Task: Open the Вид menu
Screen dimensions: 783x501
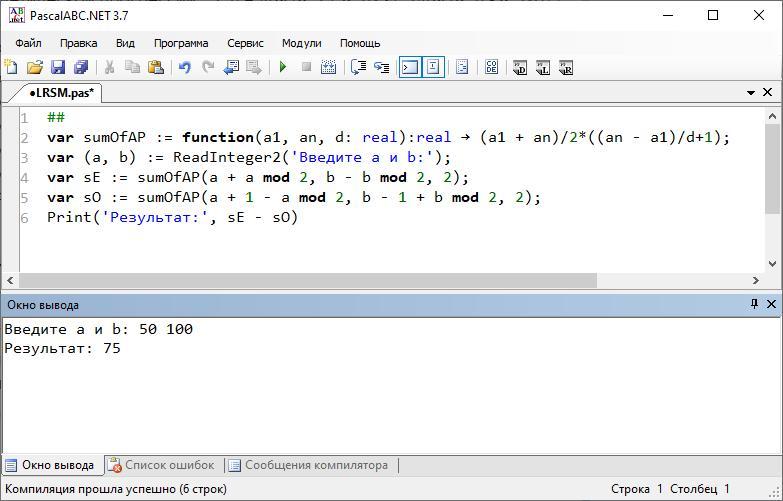Action: (125, 43)
